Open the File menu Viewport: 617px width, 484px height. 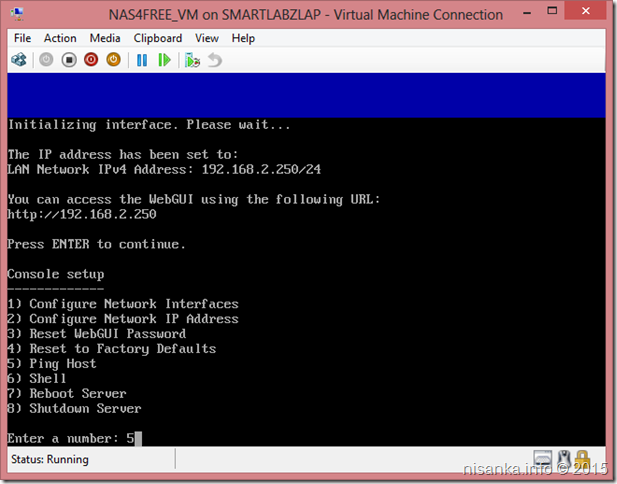(x=22, y=38)
